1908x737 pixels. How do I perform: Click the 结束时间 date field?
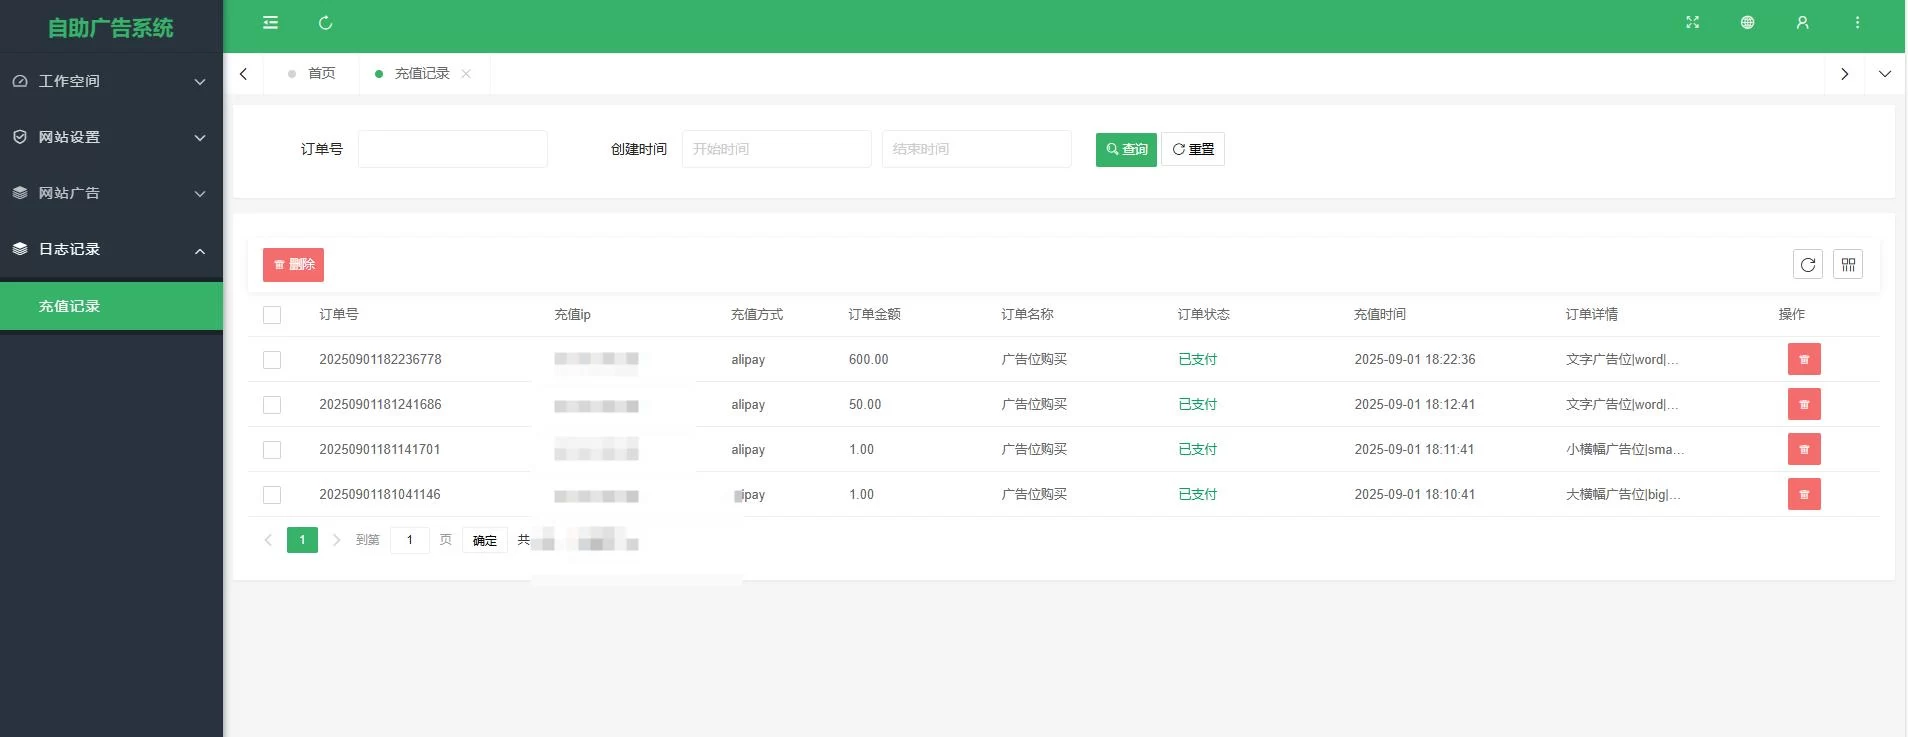977,149
